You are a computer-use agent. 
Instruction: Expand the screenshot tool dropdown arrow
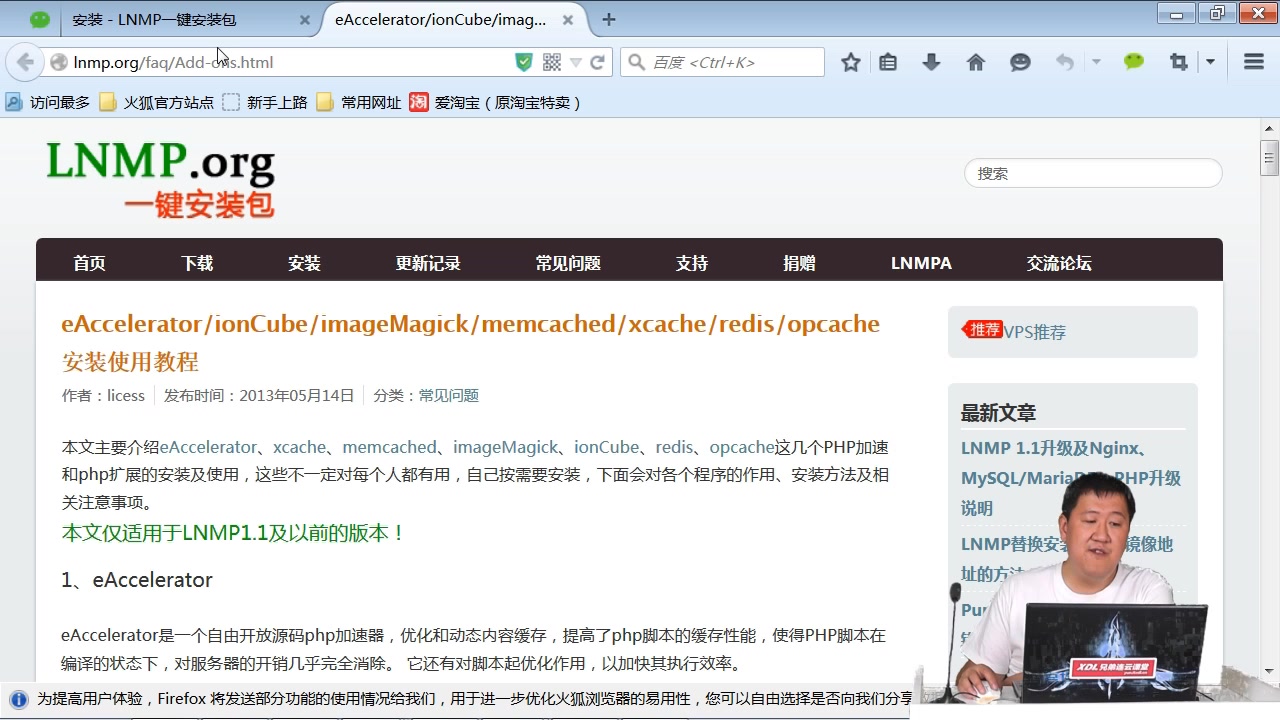pos(1210,62)
